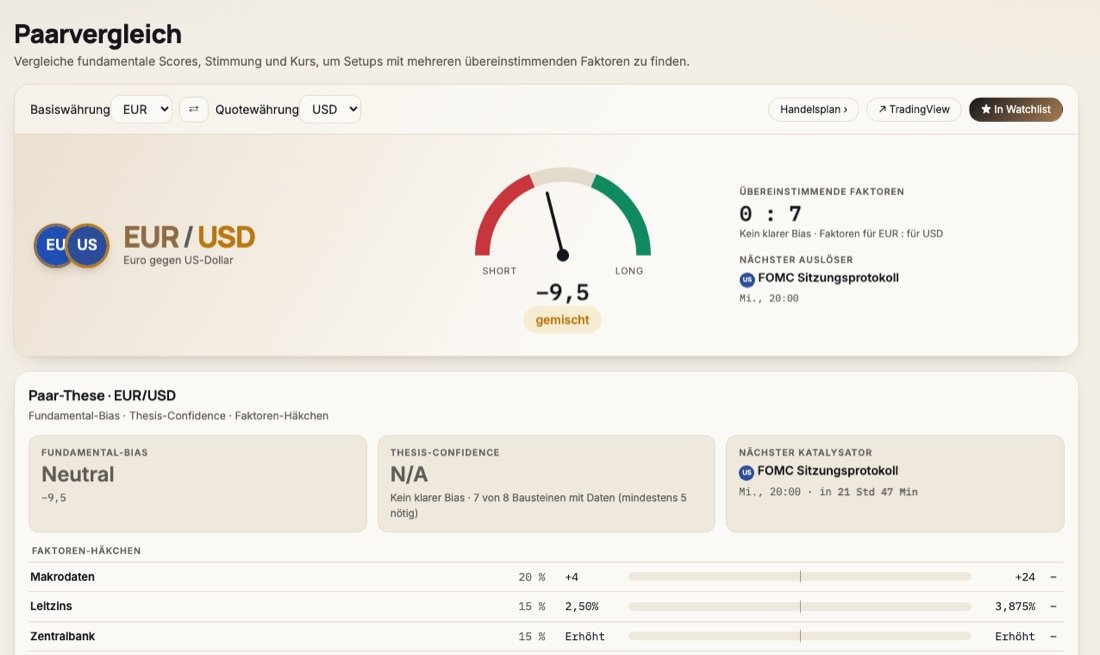Collapse the Leitzins row minus icon
This screenshot has height=655, width=1100.
[x=1053, y=607]
